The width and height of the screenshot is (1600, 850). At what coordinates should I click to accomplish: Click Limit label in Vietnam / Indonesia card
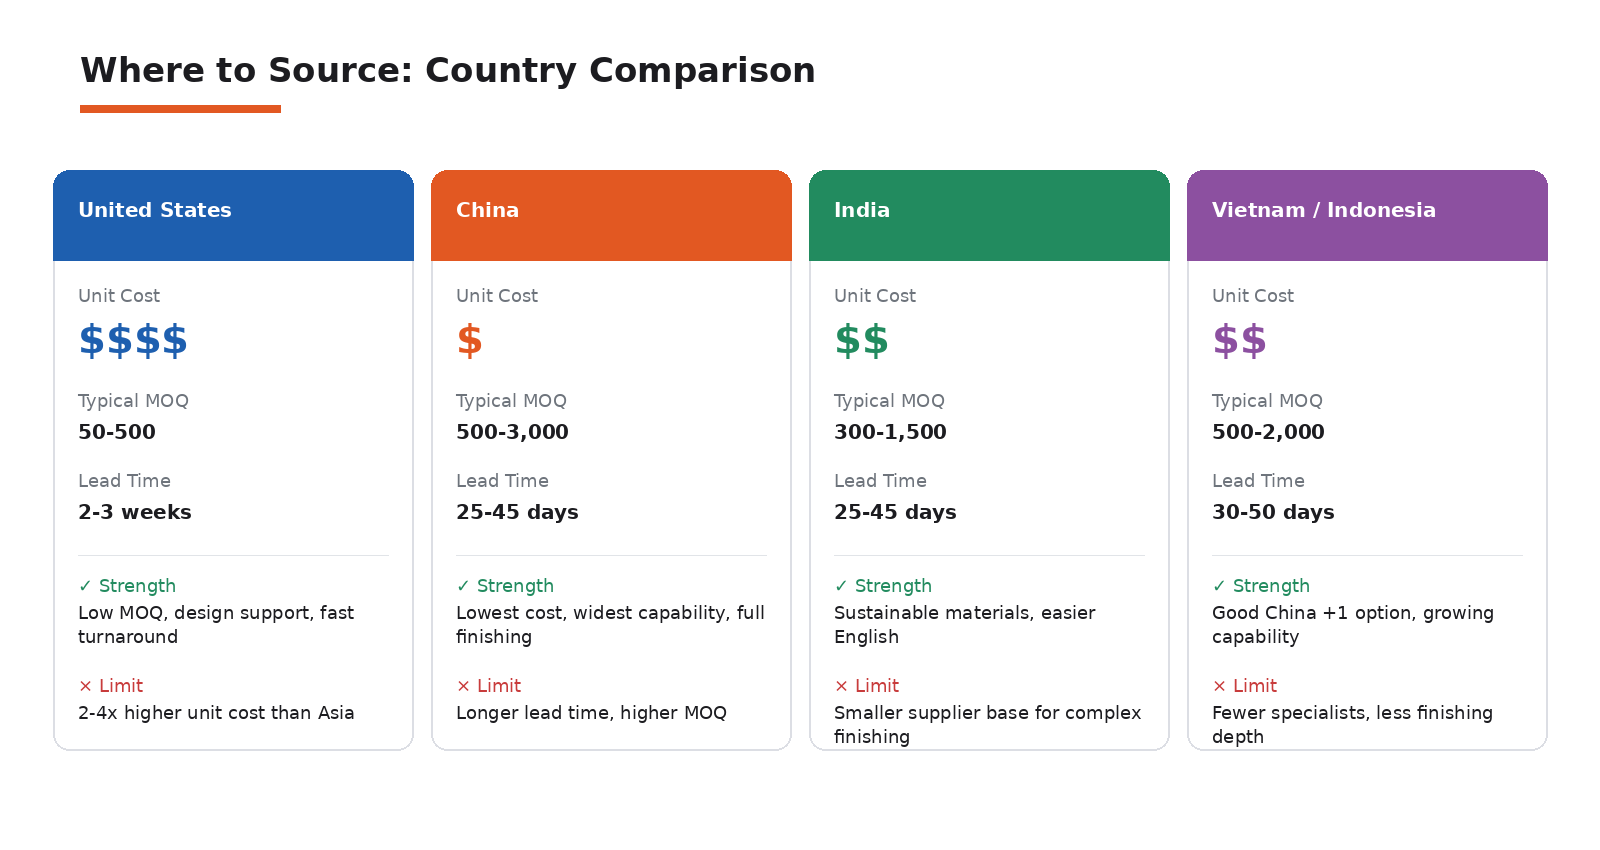(x=1245, y=686)
